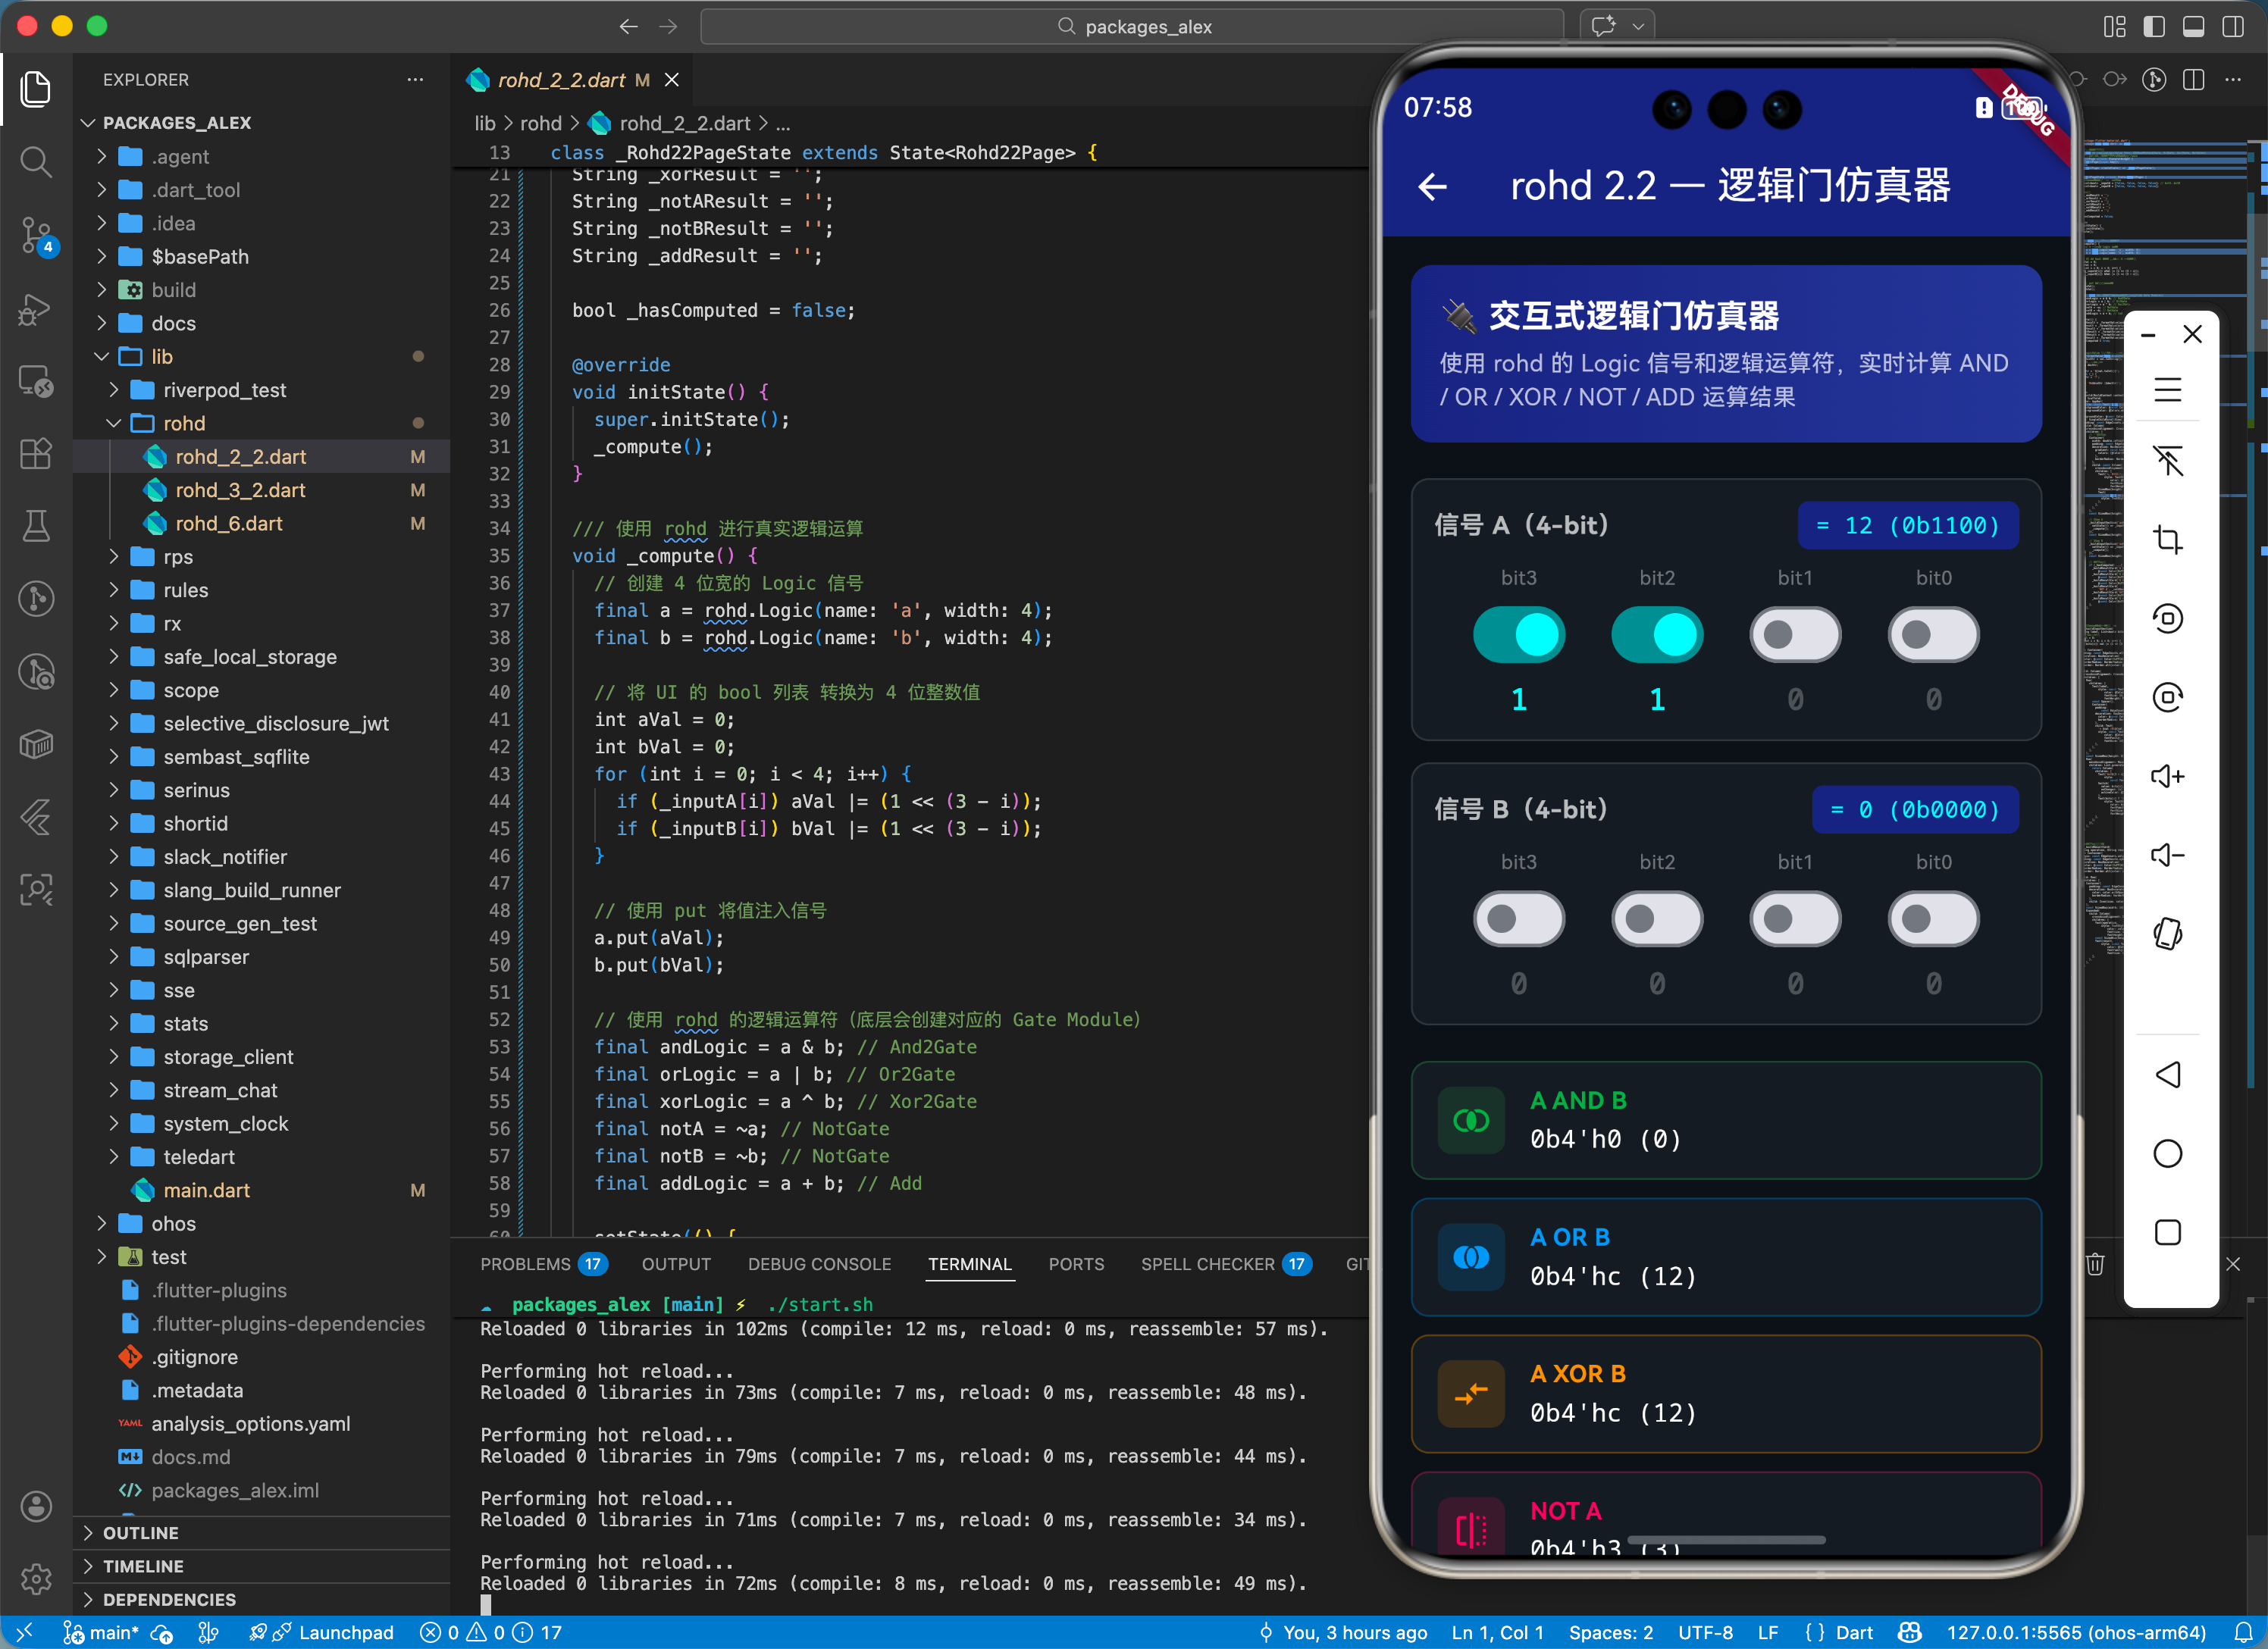
Task: Click the emulator volume up icon
Action: pyautogui.click(x=2167, y=776)
